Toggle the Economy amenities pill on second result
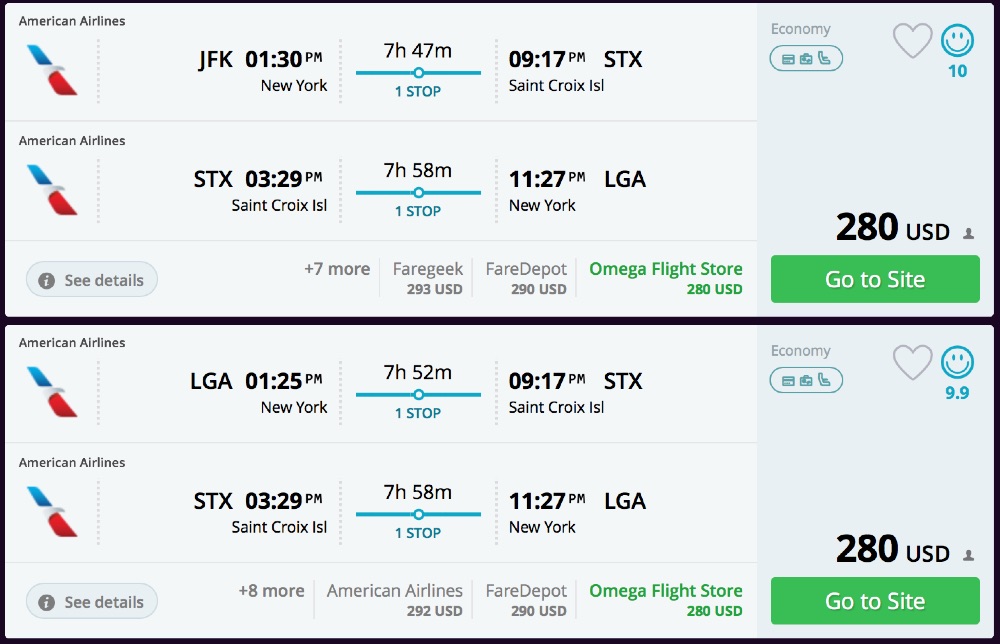 click(x=806, y=380)
